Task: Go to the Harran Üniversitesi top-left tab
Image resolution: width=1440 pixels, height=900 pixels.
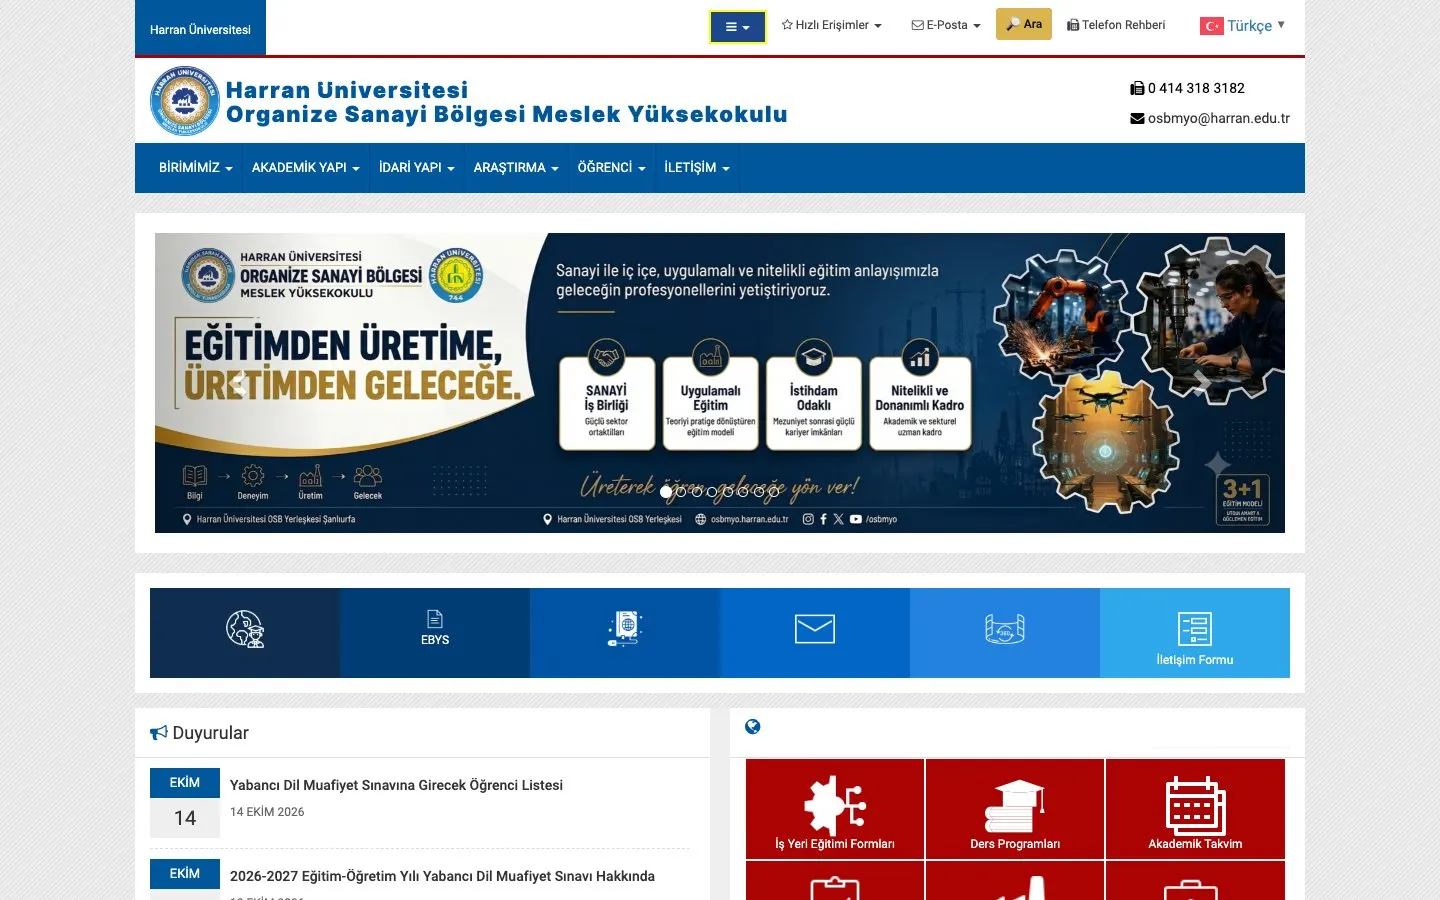Action: (200, 28)
